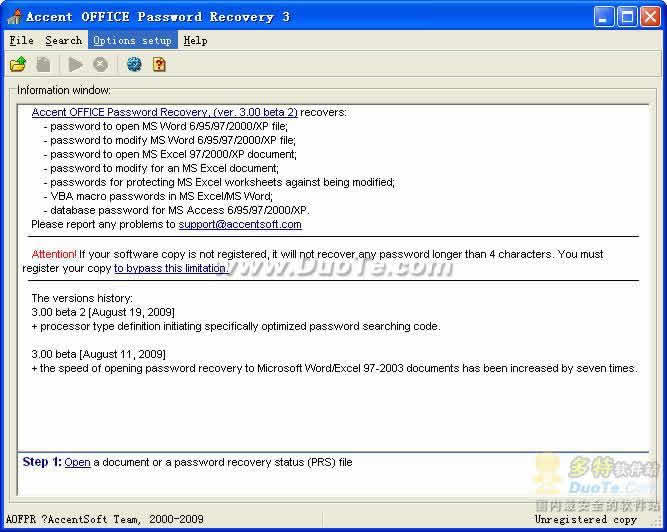This screenshot has width=667, height=532.
Task: Click the processor type definition changelog line
Action: [236, 326]
